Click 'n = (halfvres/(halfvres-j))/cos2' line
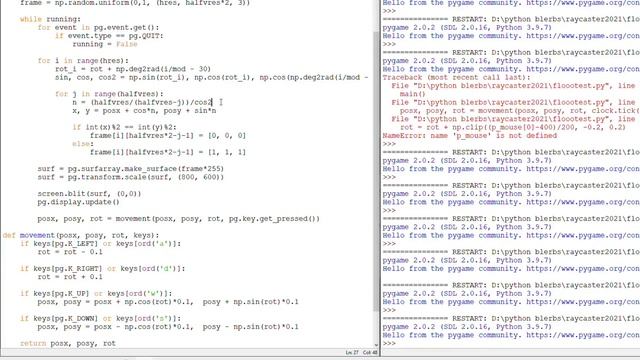This screenshot has width=640, height=360. (142, 102)
